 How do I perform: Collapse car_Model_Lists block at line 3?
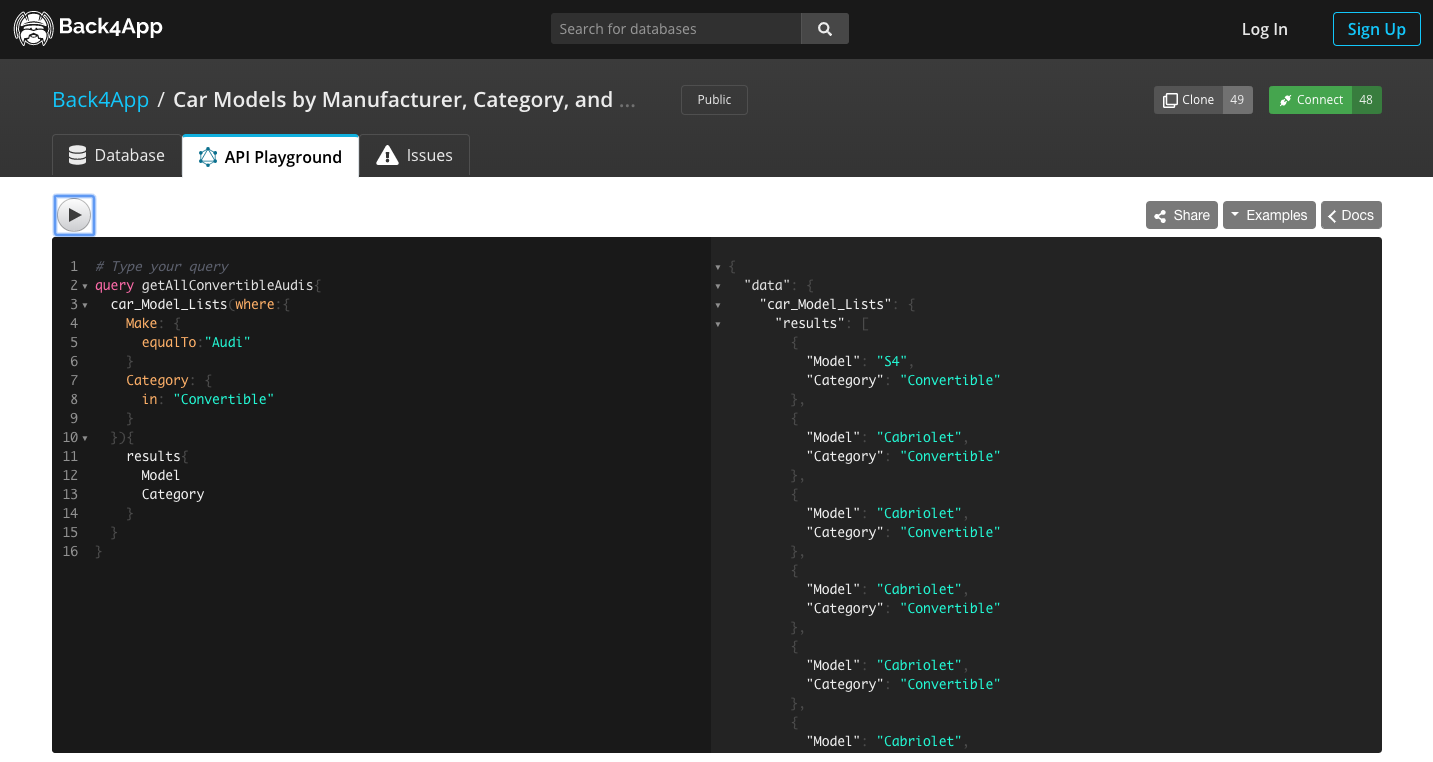point(85,305)
